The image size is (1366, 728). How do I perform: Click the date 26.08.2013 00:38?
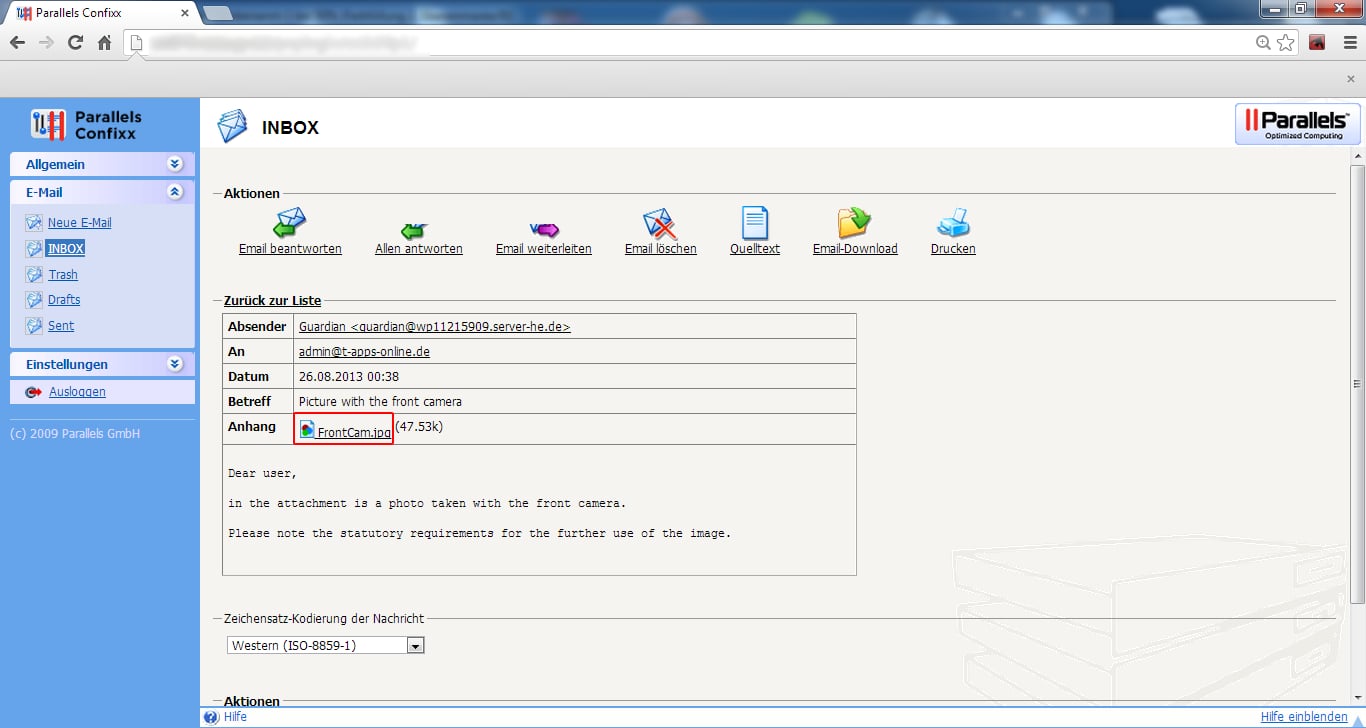349,377
